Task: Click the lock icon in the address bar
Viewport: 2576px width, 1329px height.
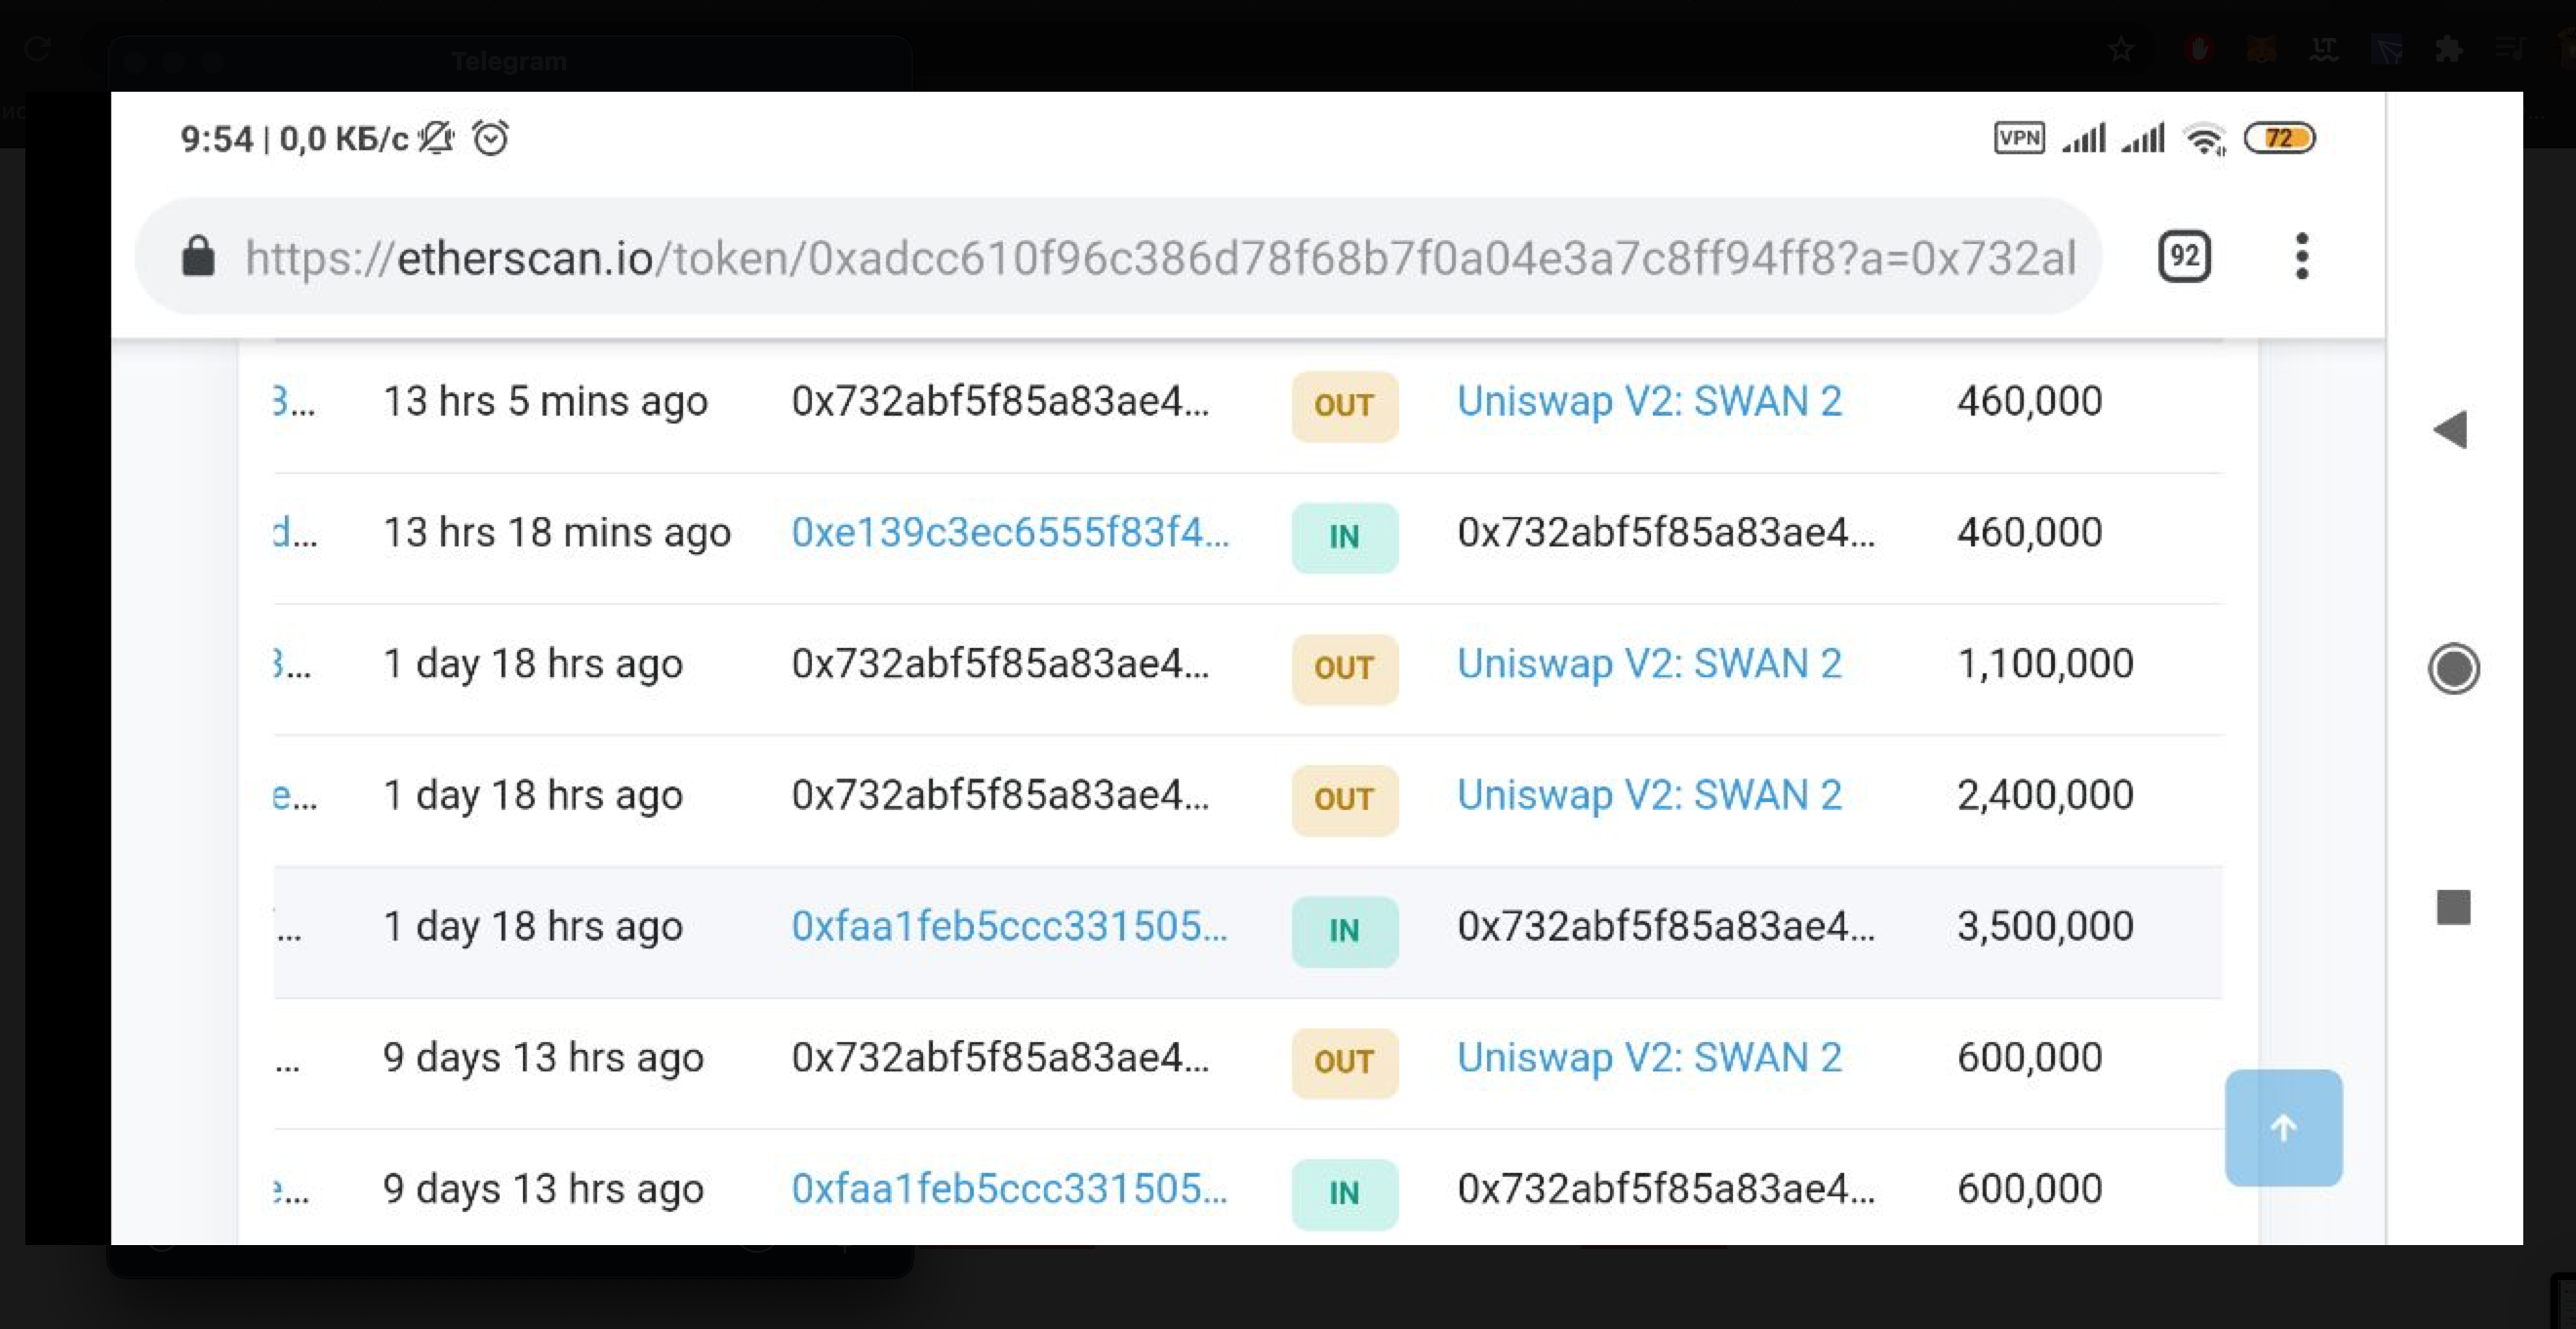Action: pyautogui.click(x=198, y=256)
